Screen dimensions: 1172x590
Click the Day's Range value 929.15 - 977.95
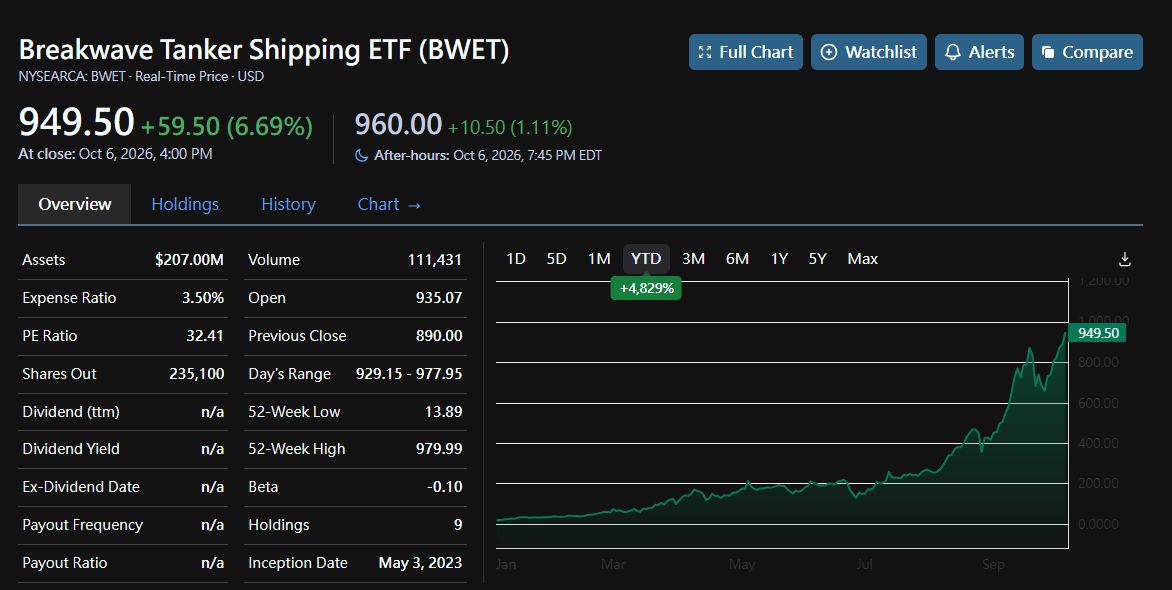point(409,374)
